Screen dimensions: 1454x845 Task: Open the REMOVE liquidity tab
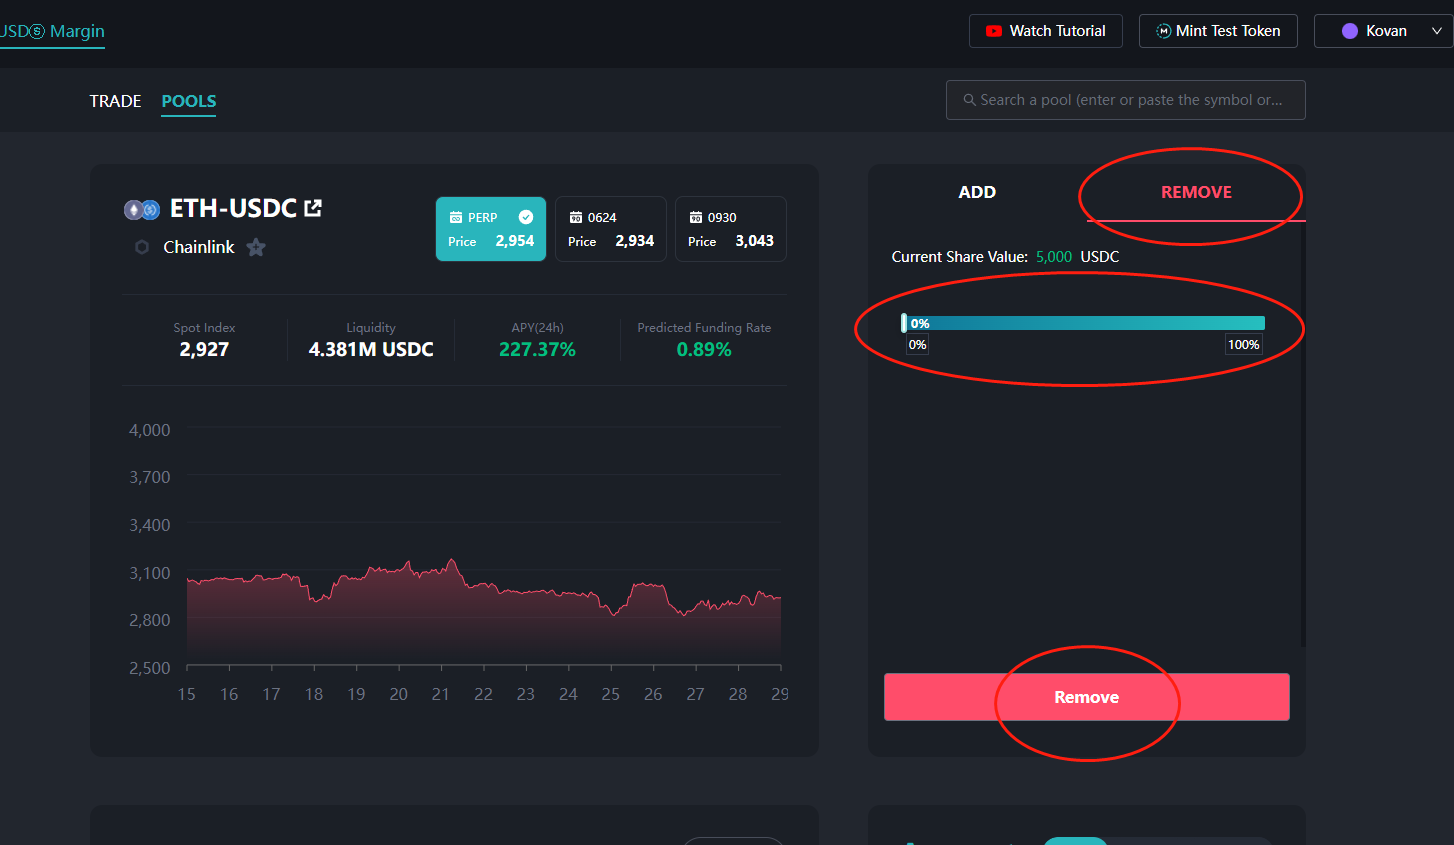coord(1196,192)
